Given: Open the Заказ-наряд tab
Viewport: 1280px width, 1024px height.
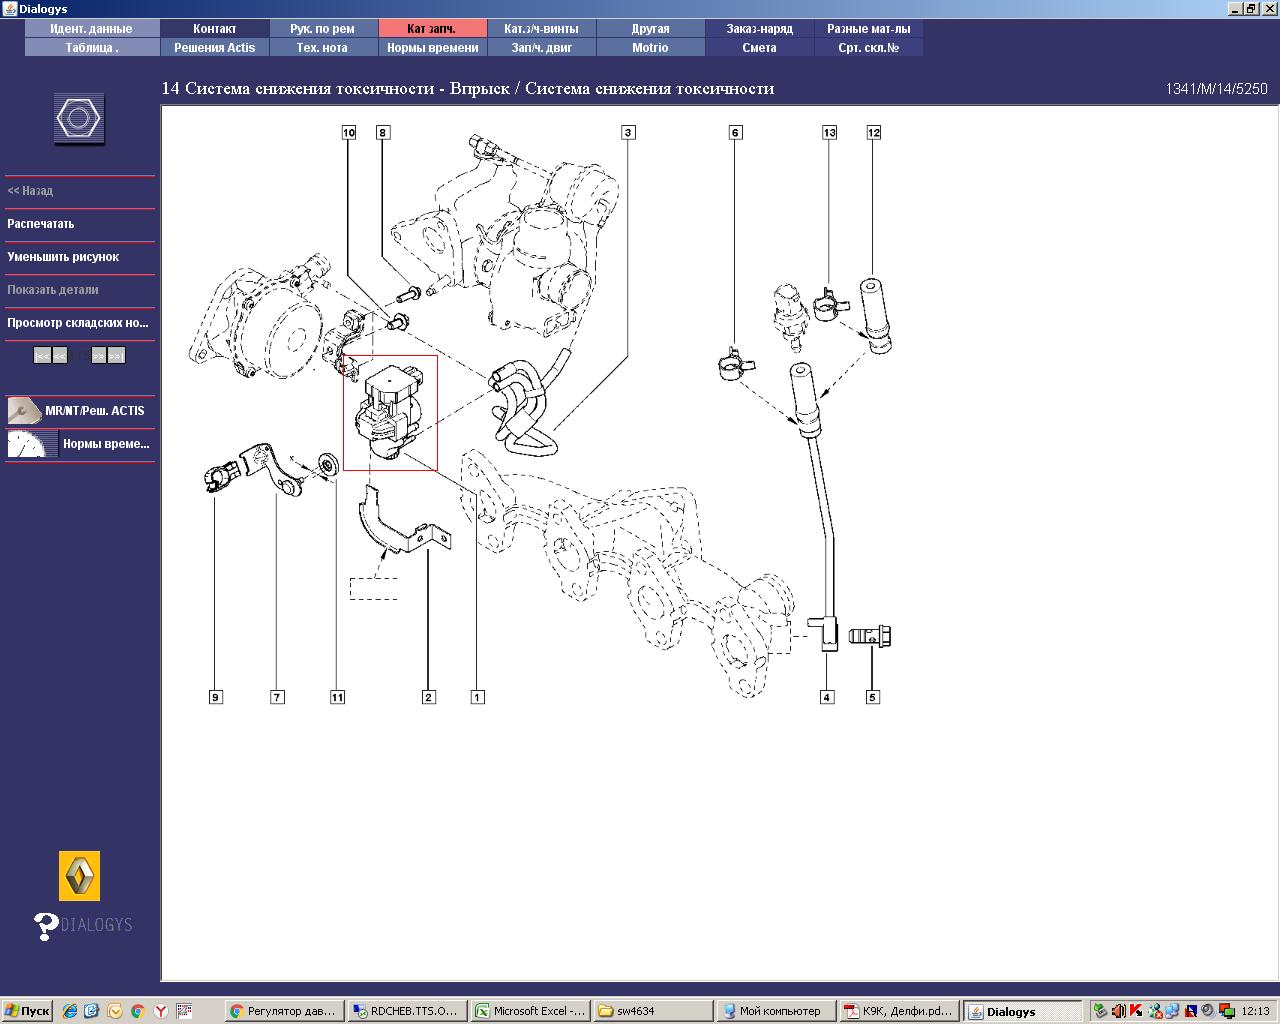Looking at the screenshot, I should (x=759, y=29).
